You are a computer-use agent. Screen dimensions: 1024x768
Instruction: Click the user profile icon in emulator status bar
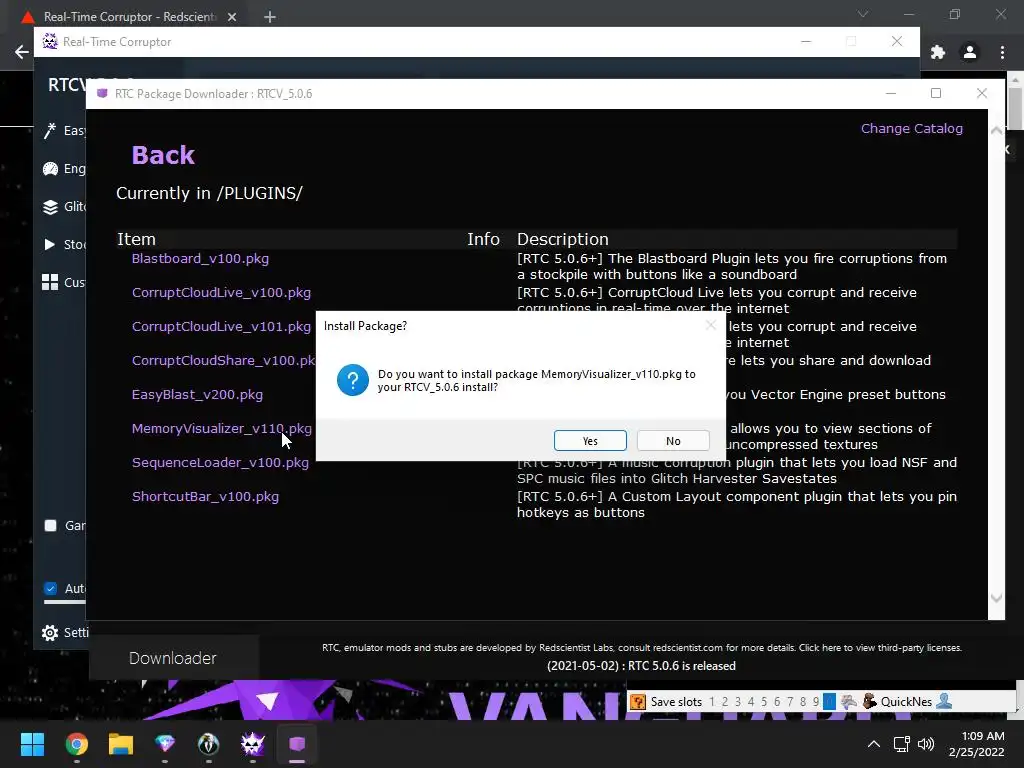point(944,701)
